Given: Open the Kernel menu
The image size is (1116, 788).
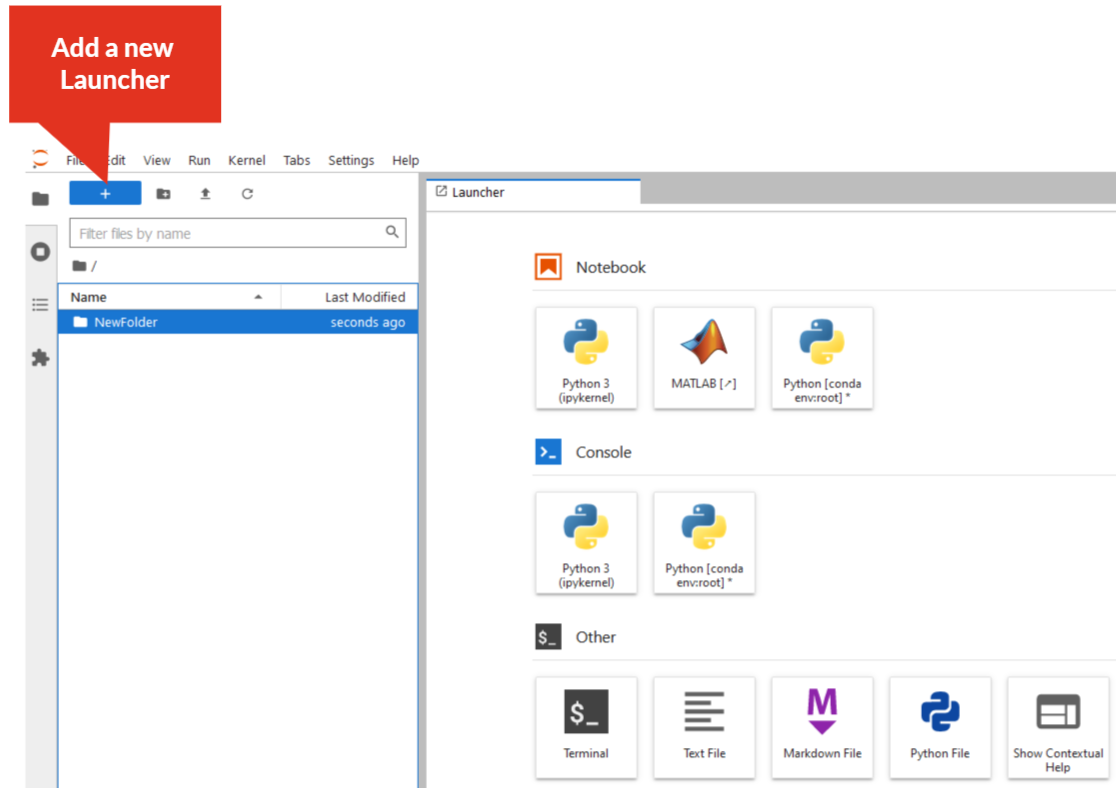Looking at the screenshot, I should coord(246,160).
